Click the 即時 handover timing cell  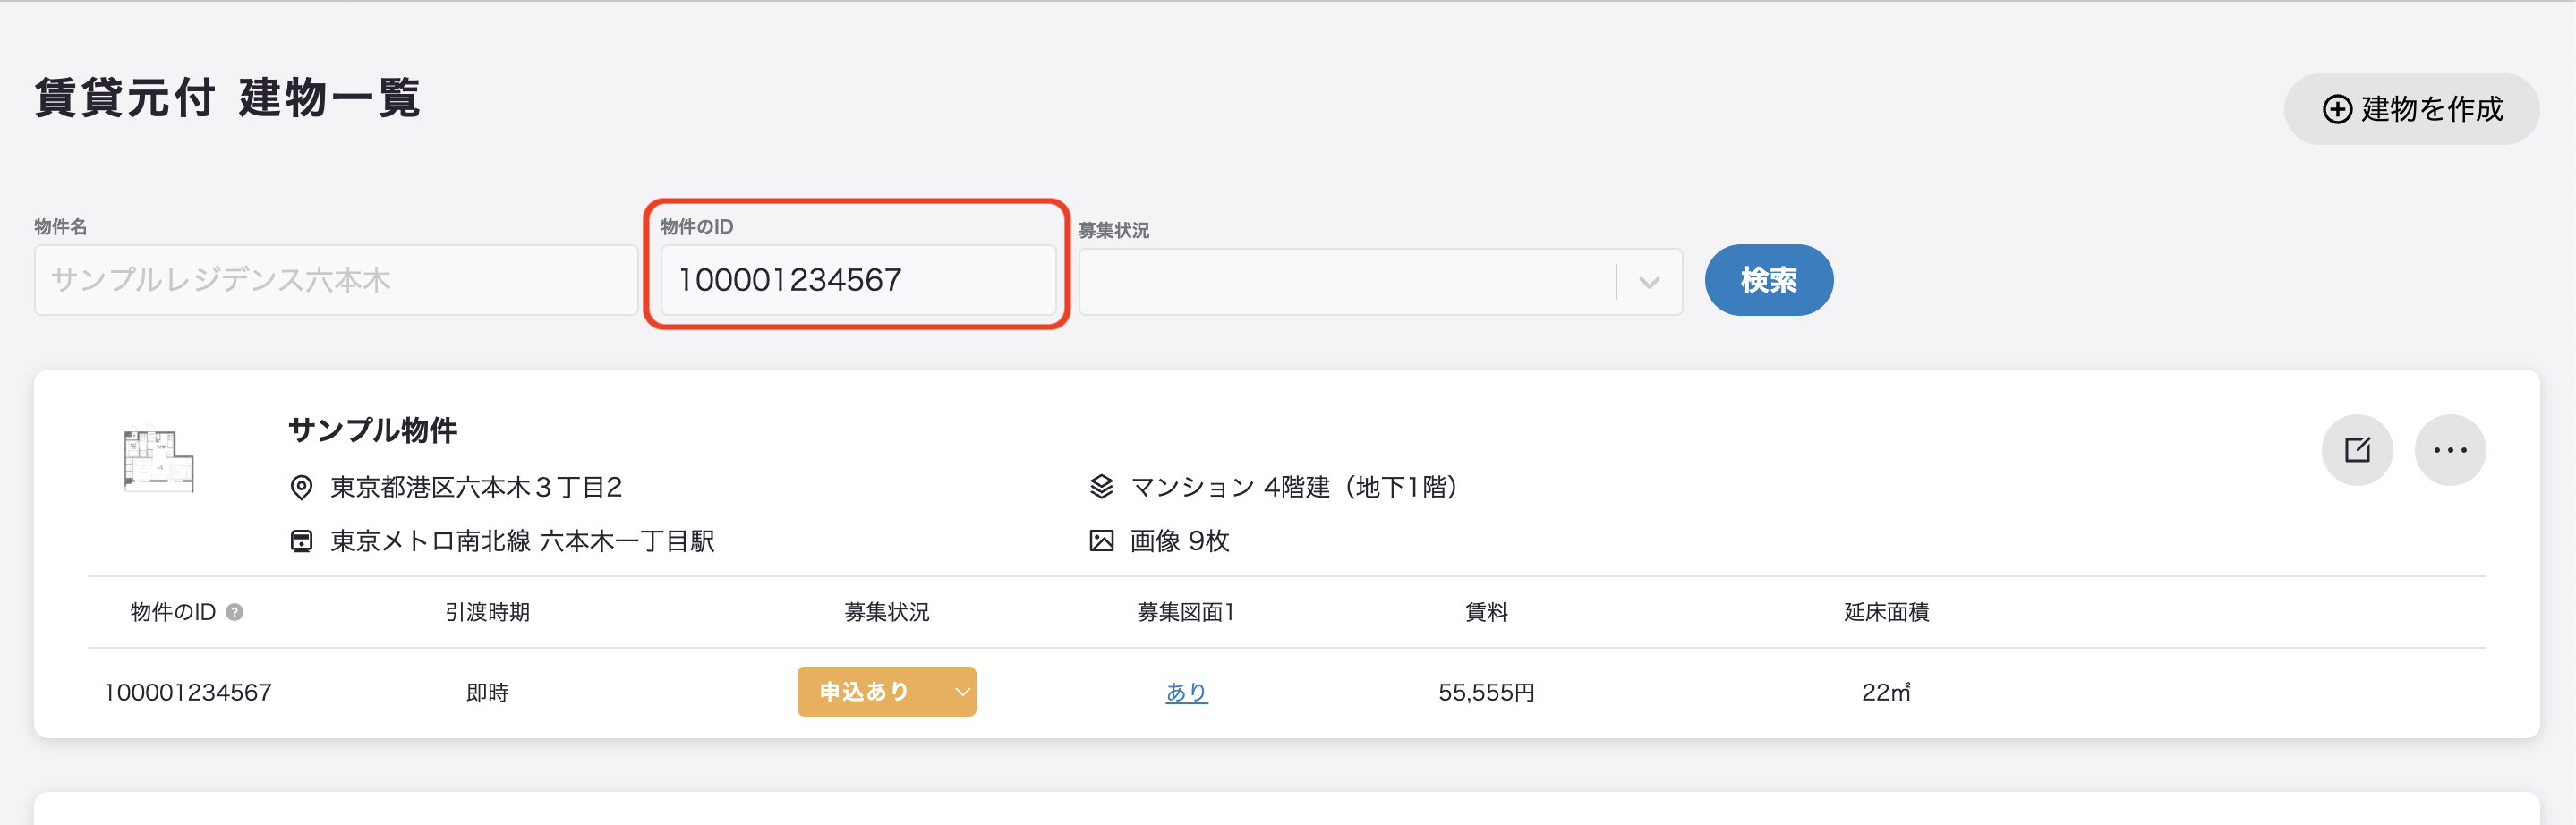click(487, 692)
